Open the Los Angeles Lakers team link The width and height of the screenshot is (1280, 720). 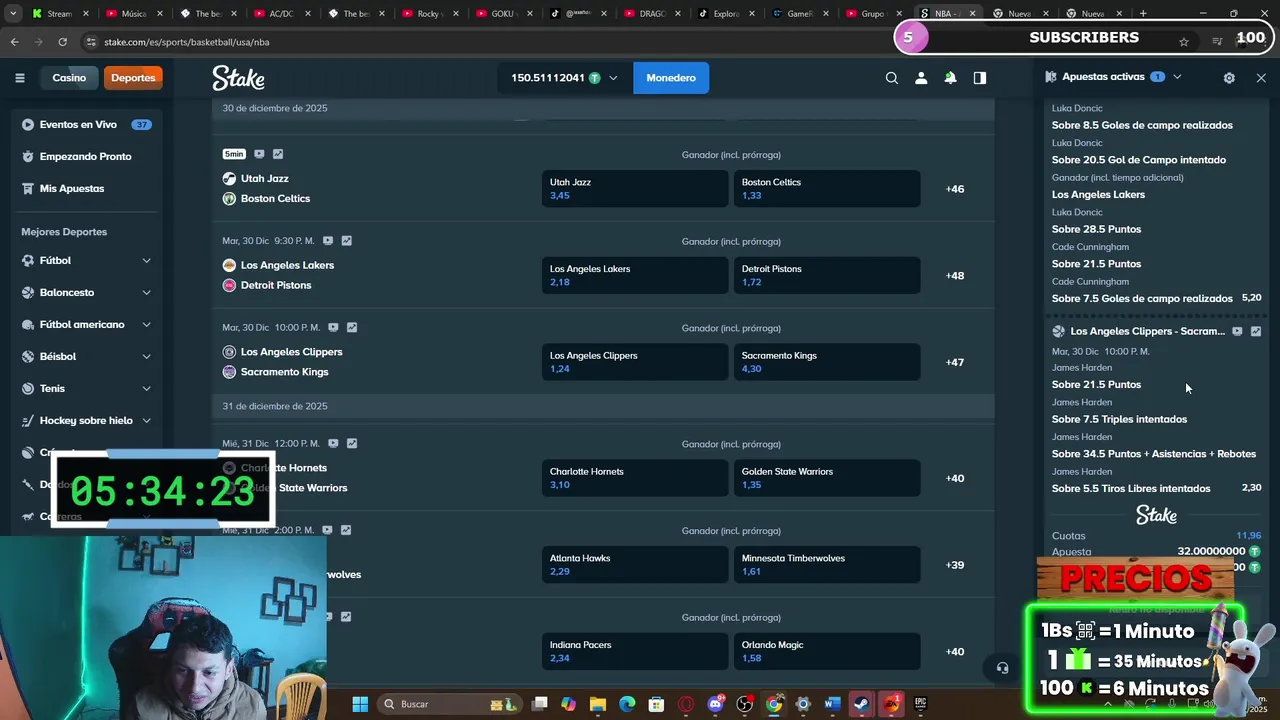(287, 265)
